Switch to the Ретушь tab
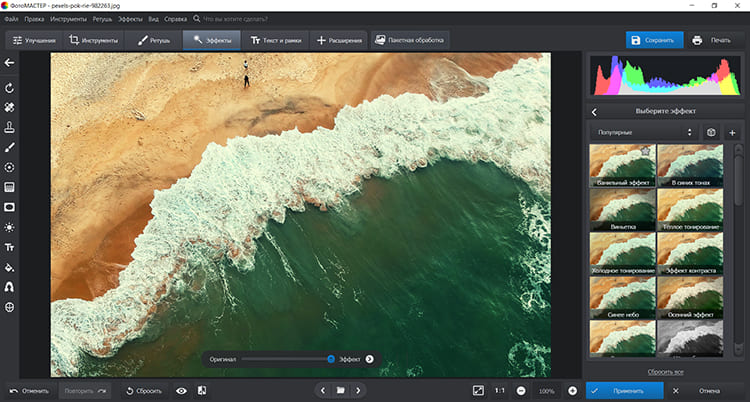Image resolution: width=750 pixels, height=402 pixels. click(x=153, y=40)
